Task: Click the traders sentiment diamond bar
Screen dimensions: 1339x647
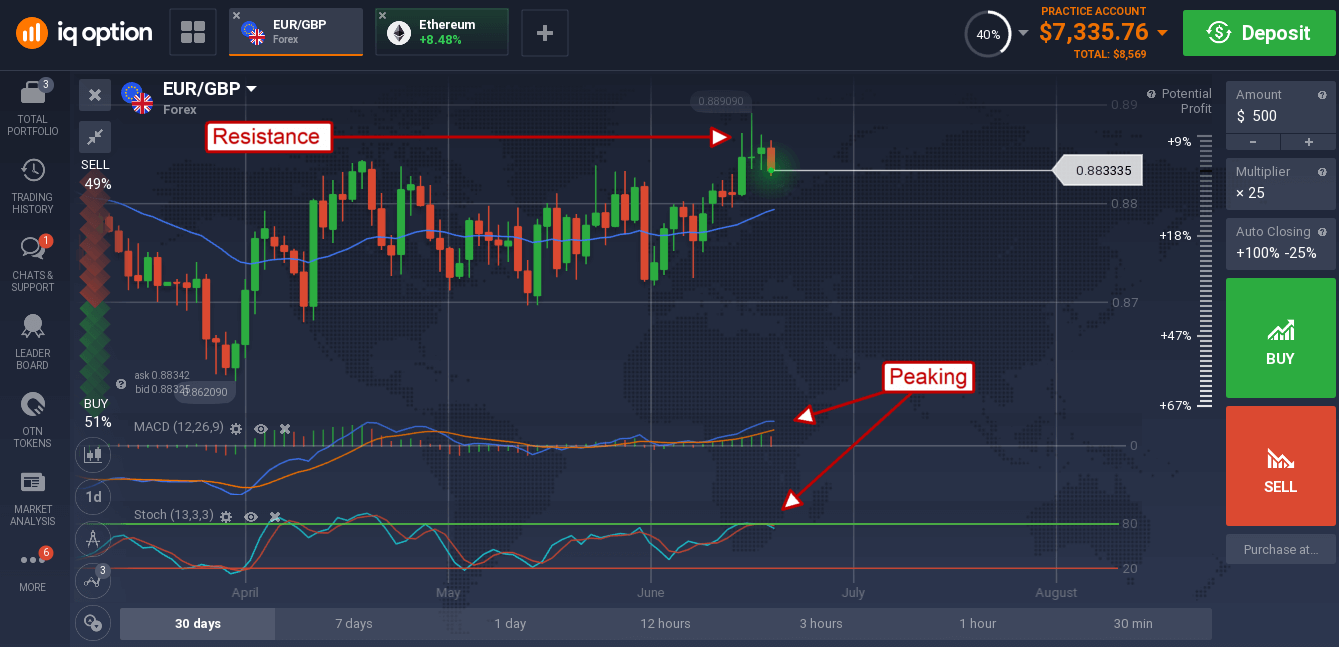Action: [x=95, y=295]
